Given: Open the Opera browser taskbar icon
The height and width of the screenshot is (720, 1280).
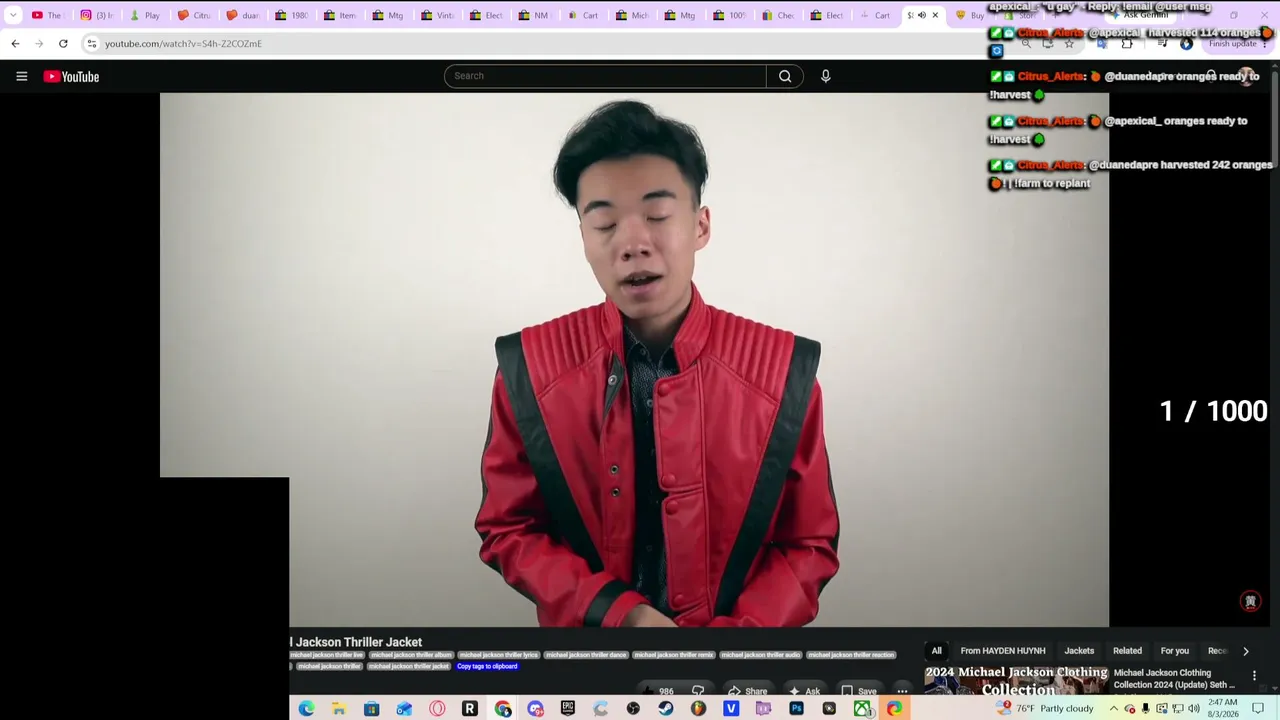Looking at the screenshot, I should pos(437,709).
